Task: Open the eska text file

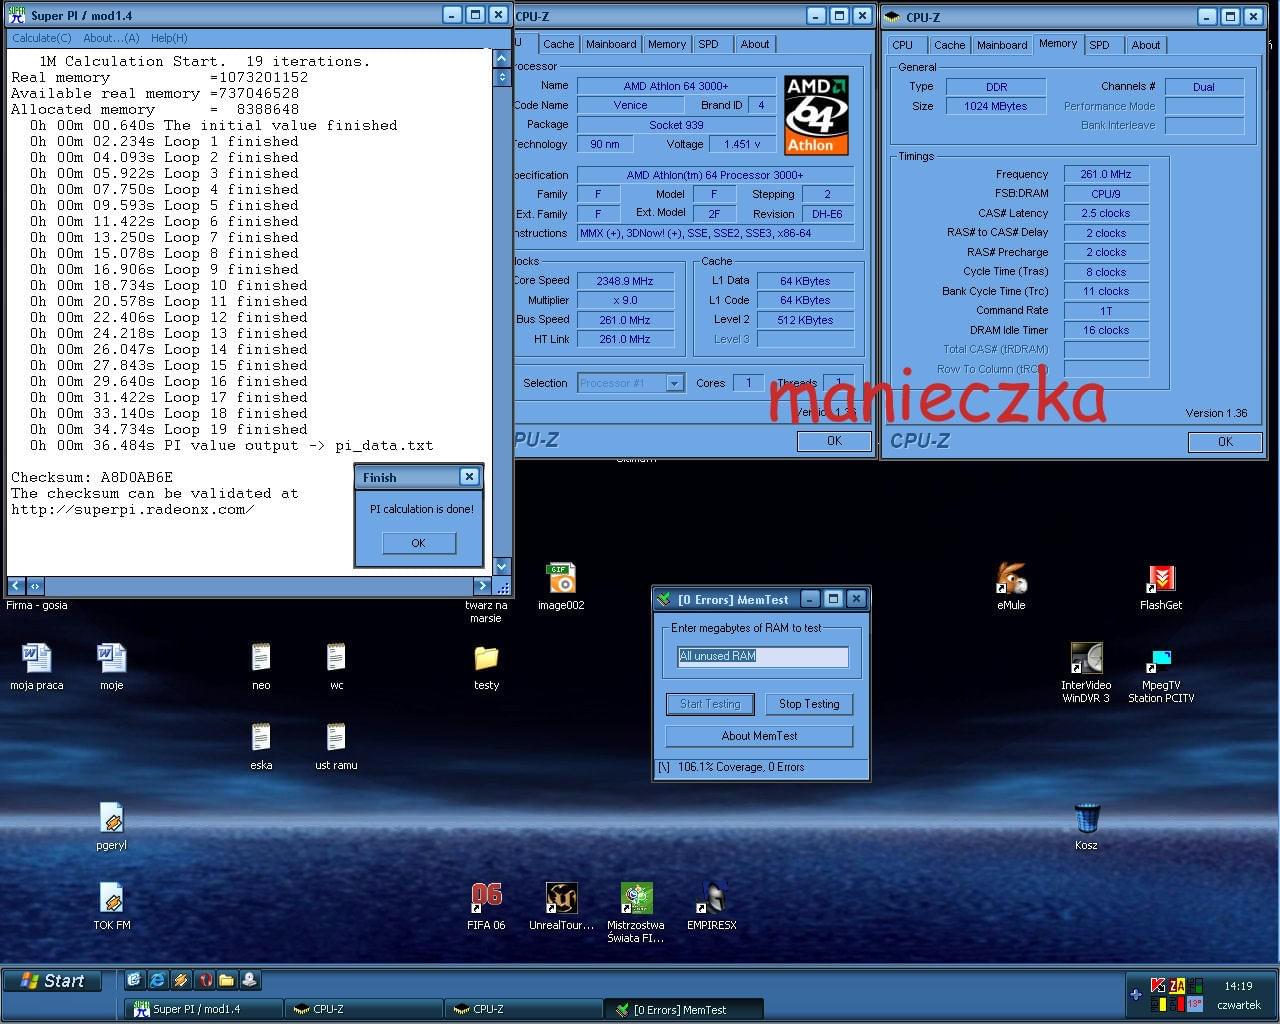Action: [x=261, y=745]
